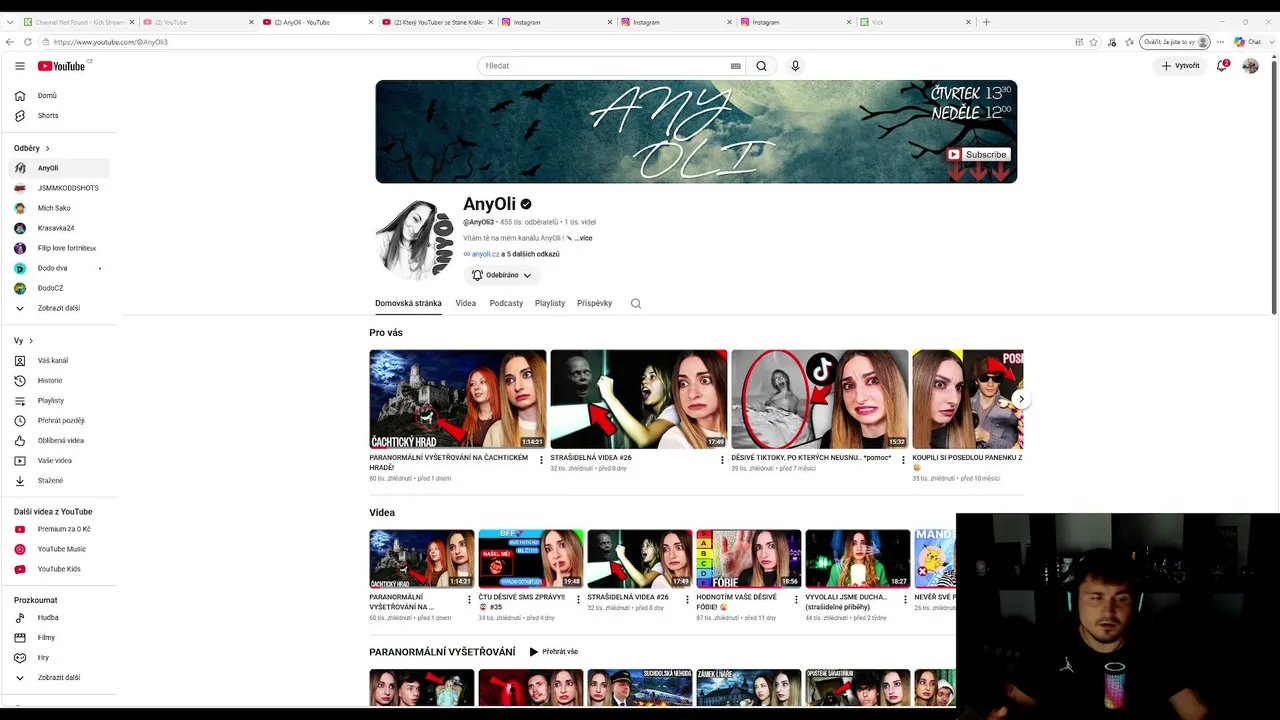The width and height of the screenshot is (1280, 720).
Task: Open the Odebíráno subscription dropdown
Action: tap(501, 275)
